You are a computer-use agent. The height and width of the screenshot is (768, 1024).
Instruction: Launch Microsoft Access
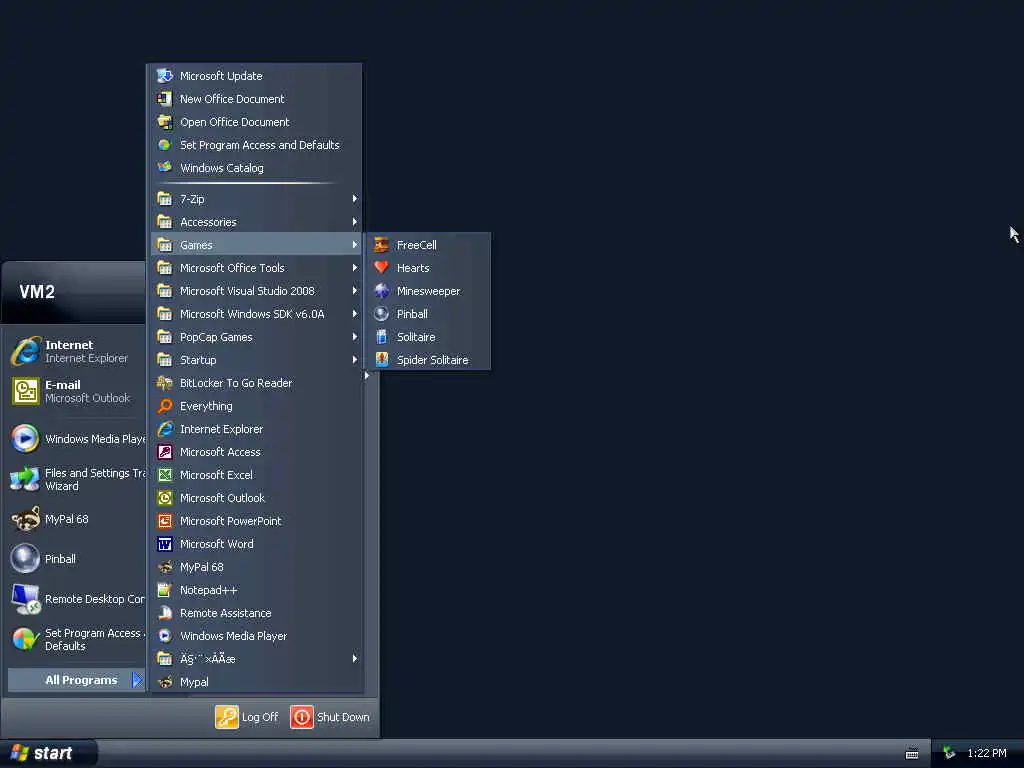click(256, 452)
